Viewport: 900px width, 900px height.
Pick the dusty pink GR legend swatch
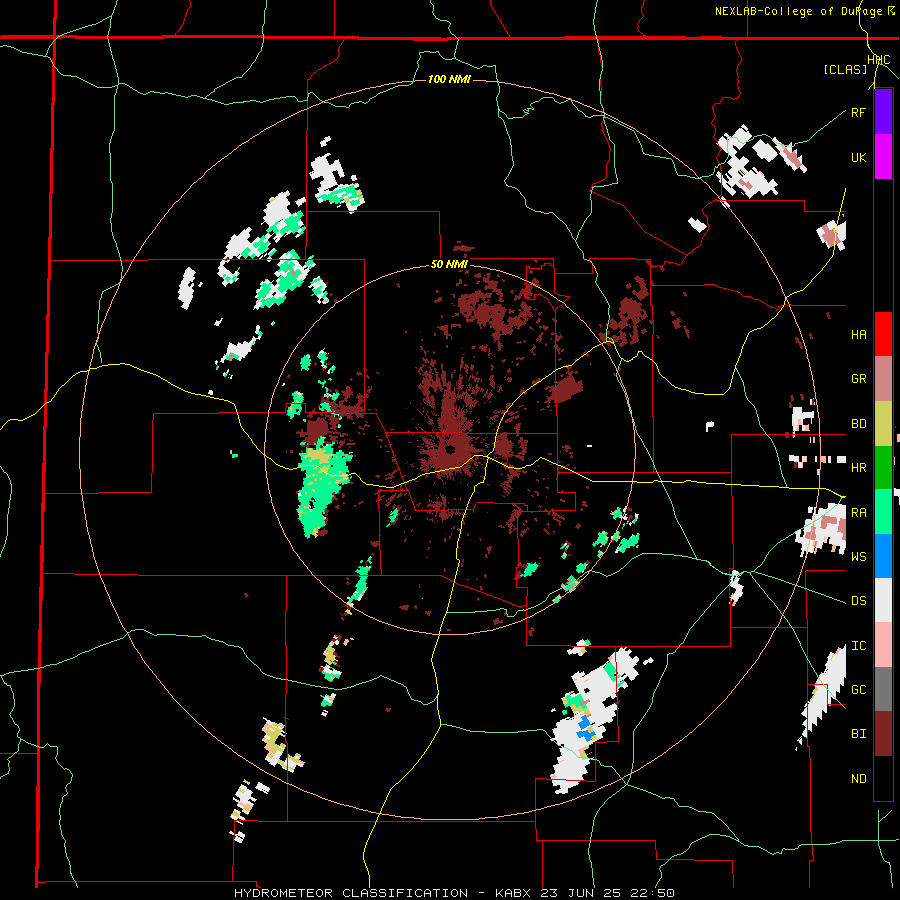click(883, 379)
